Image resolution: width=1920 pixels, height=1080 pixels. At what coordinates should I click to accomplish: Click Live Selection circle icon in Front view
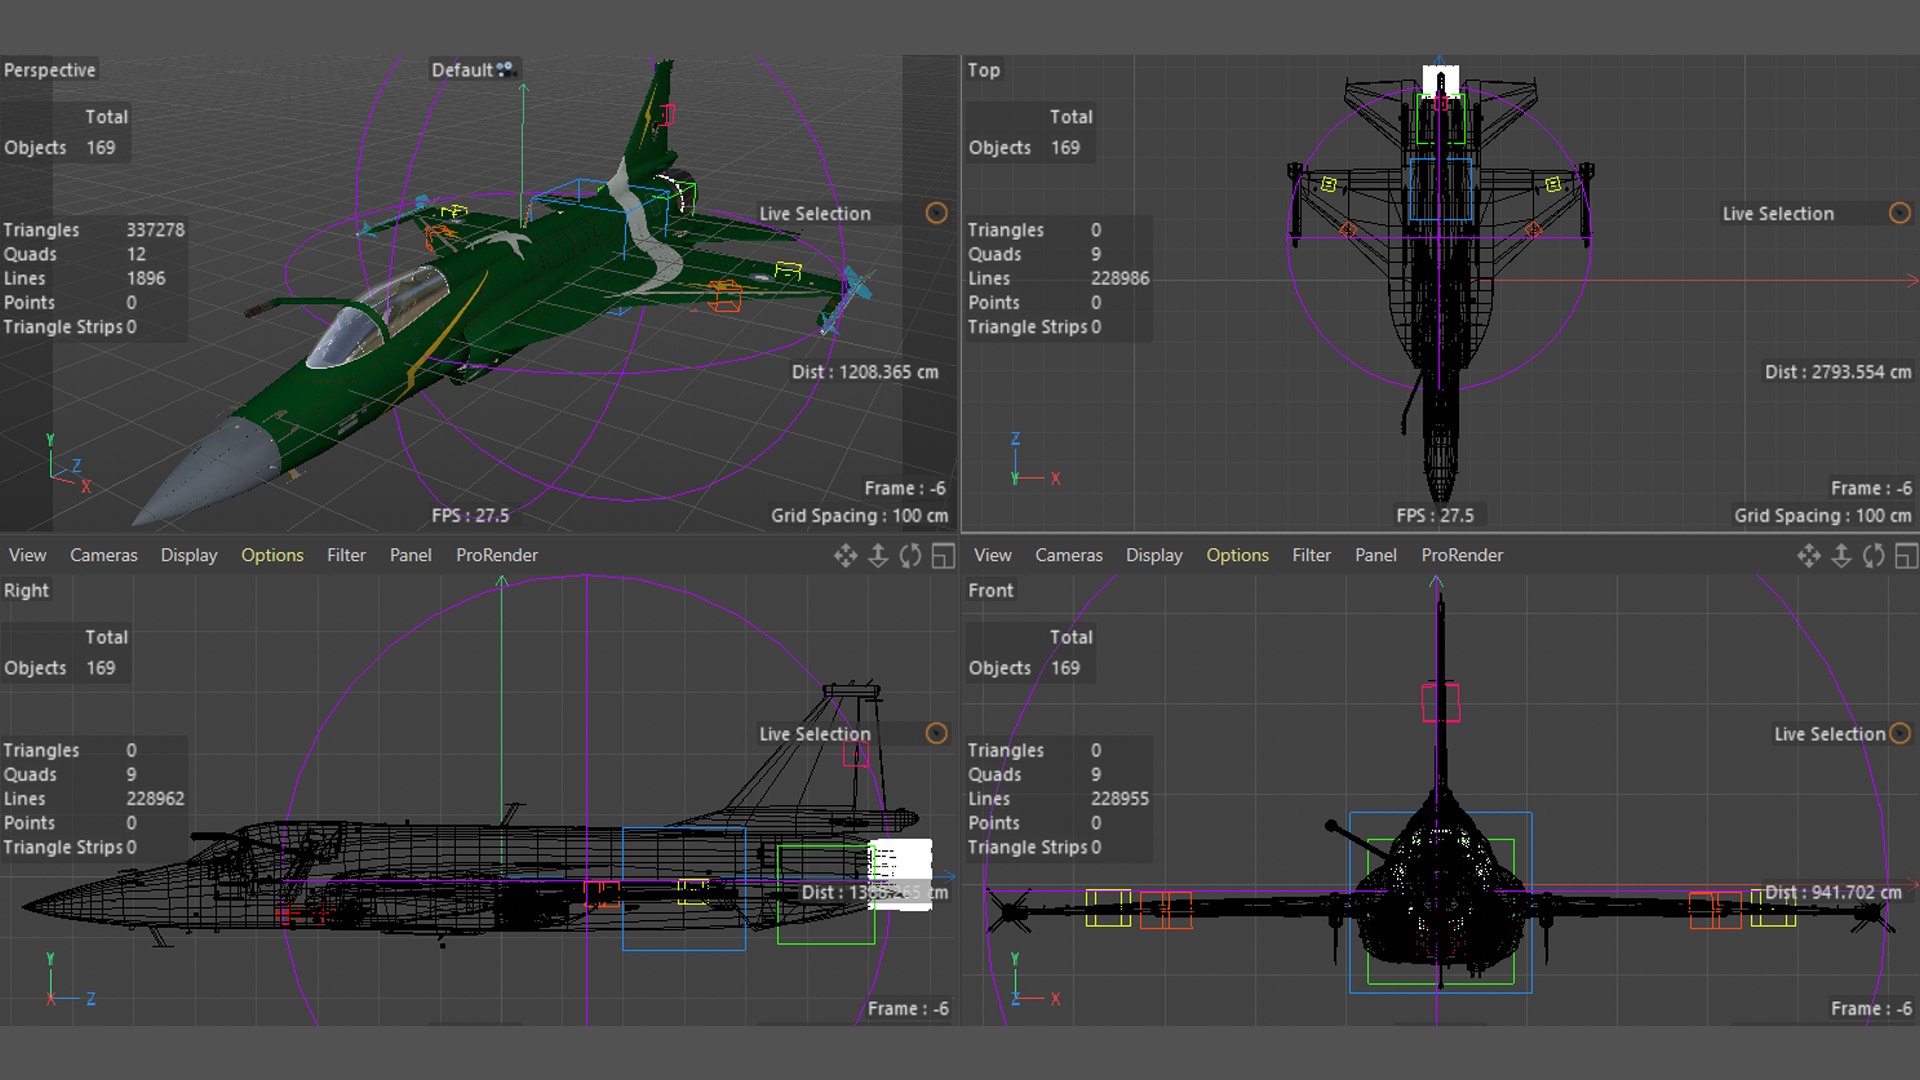(x=1900, y=733)
